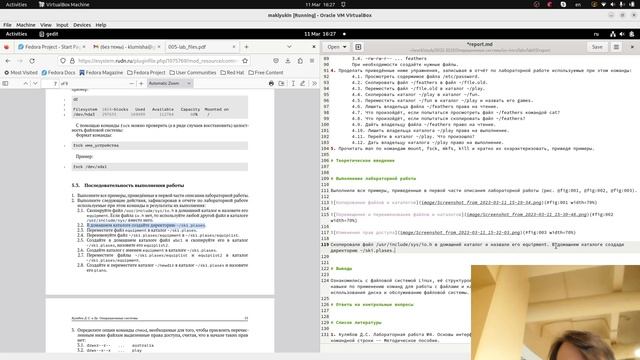This screenshot has width=640, height=360.
Task: Open VirtualBox Devices menu
Action: pos(82,25)
